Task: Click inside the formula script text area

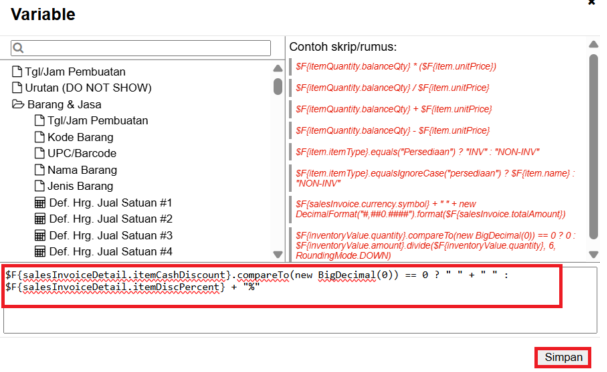Action: pos(300,300)
